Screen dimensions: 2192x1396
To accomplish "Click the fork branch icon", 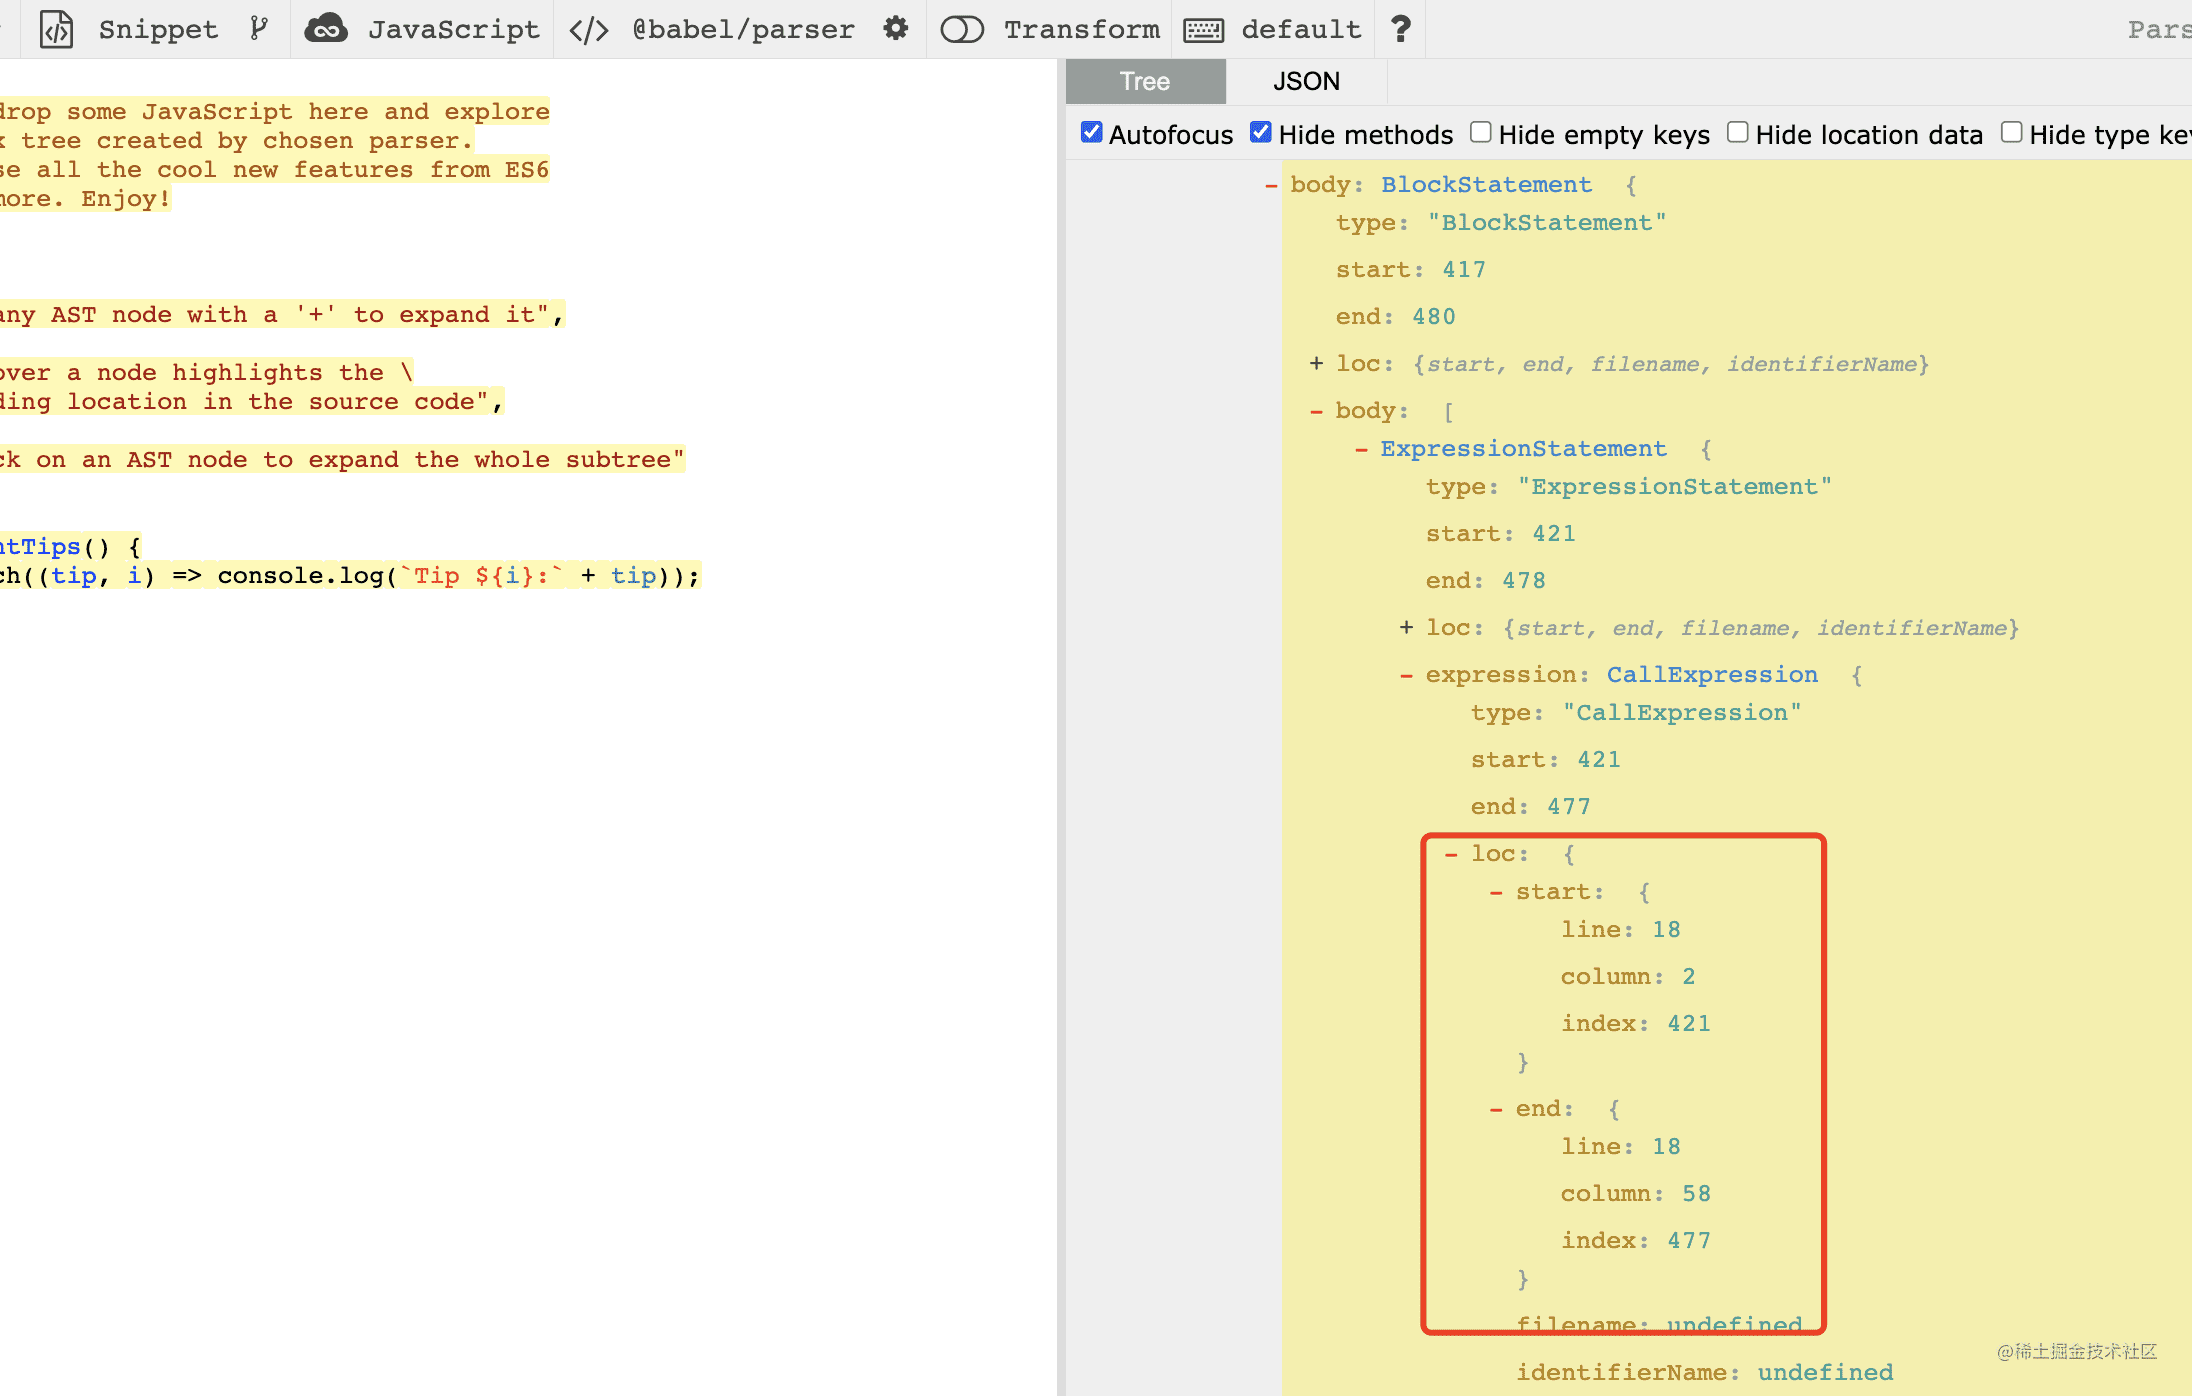I will (259, 29).
